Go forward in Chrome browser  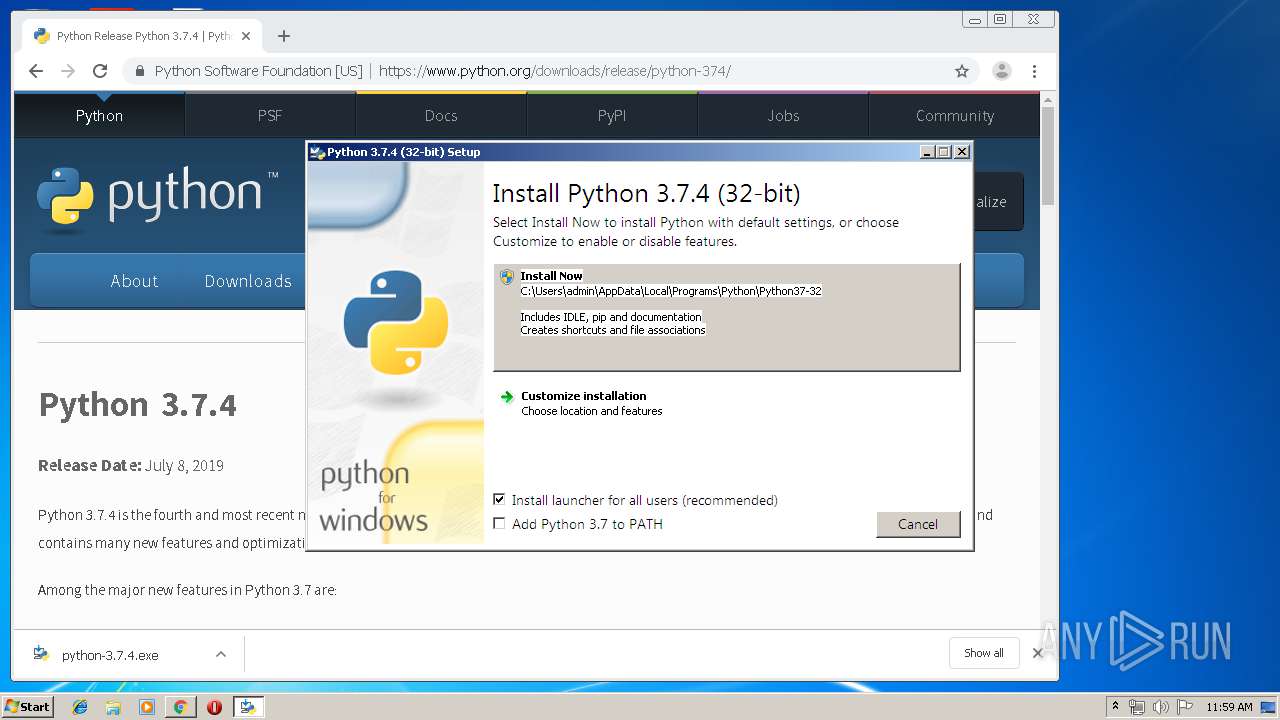click(68, 71)
